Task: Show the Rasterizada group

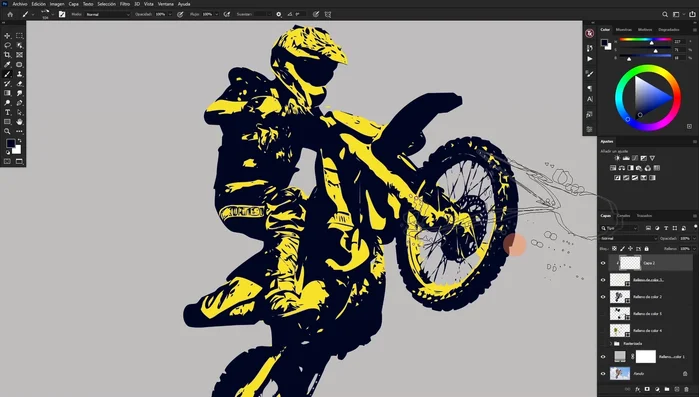Action: 603,344
